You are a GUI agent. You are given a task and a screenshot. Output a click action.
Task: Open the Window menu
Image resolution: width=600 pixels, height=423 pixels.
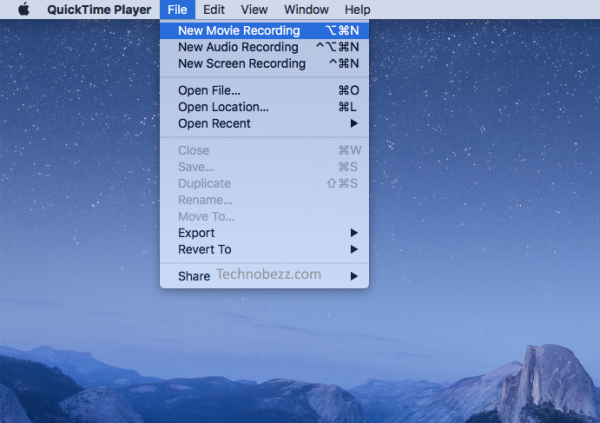[x=305, y=9]
